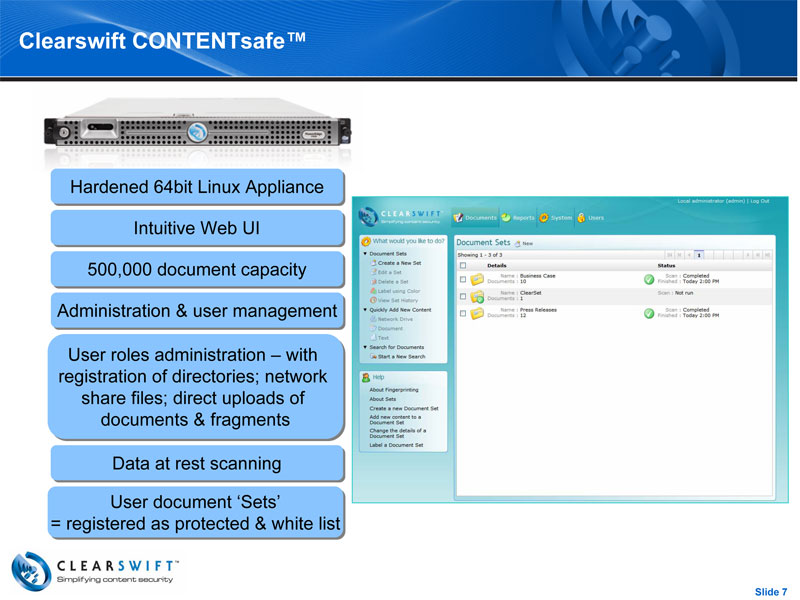Click the Edit a Set icon
800x600 pixels.
point(373,272)
